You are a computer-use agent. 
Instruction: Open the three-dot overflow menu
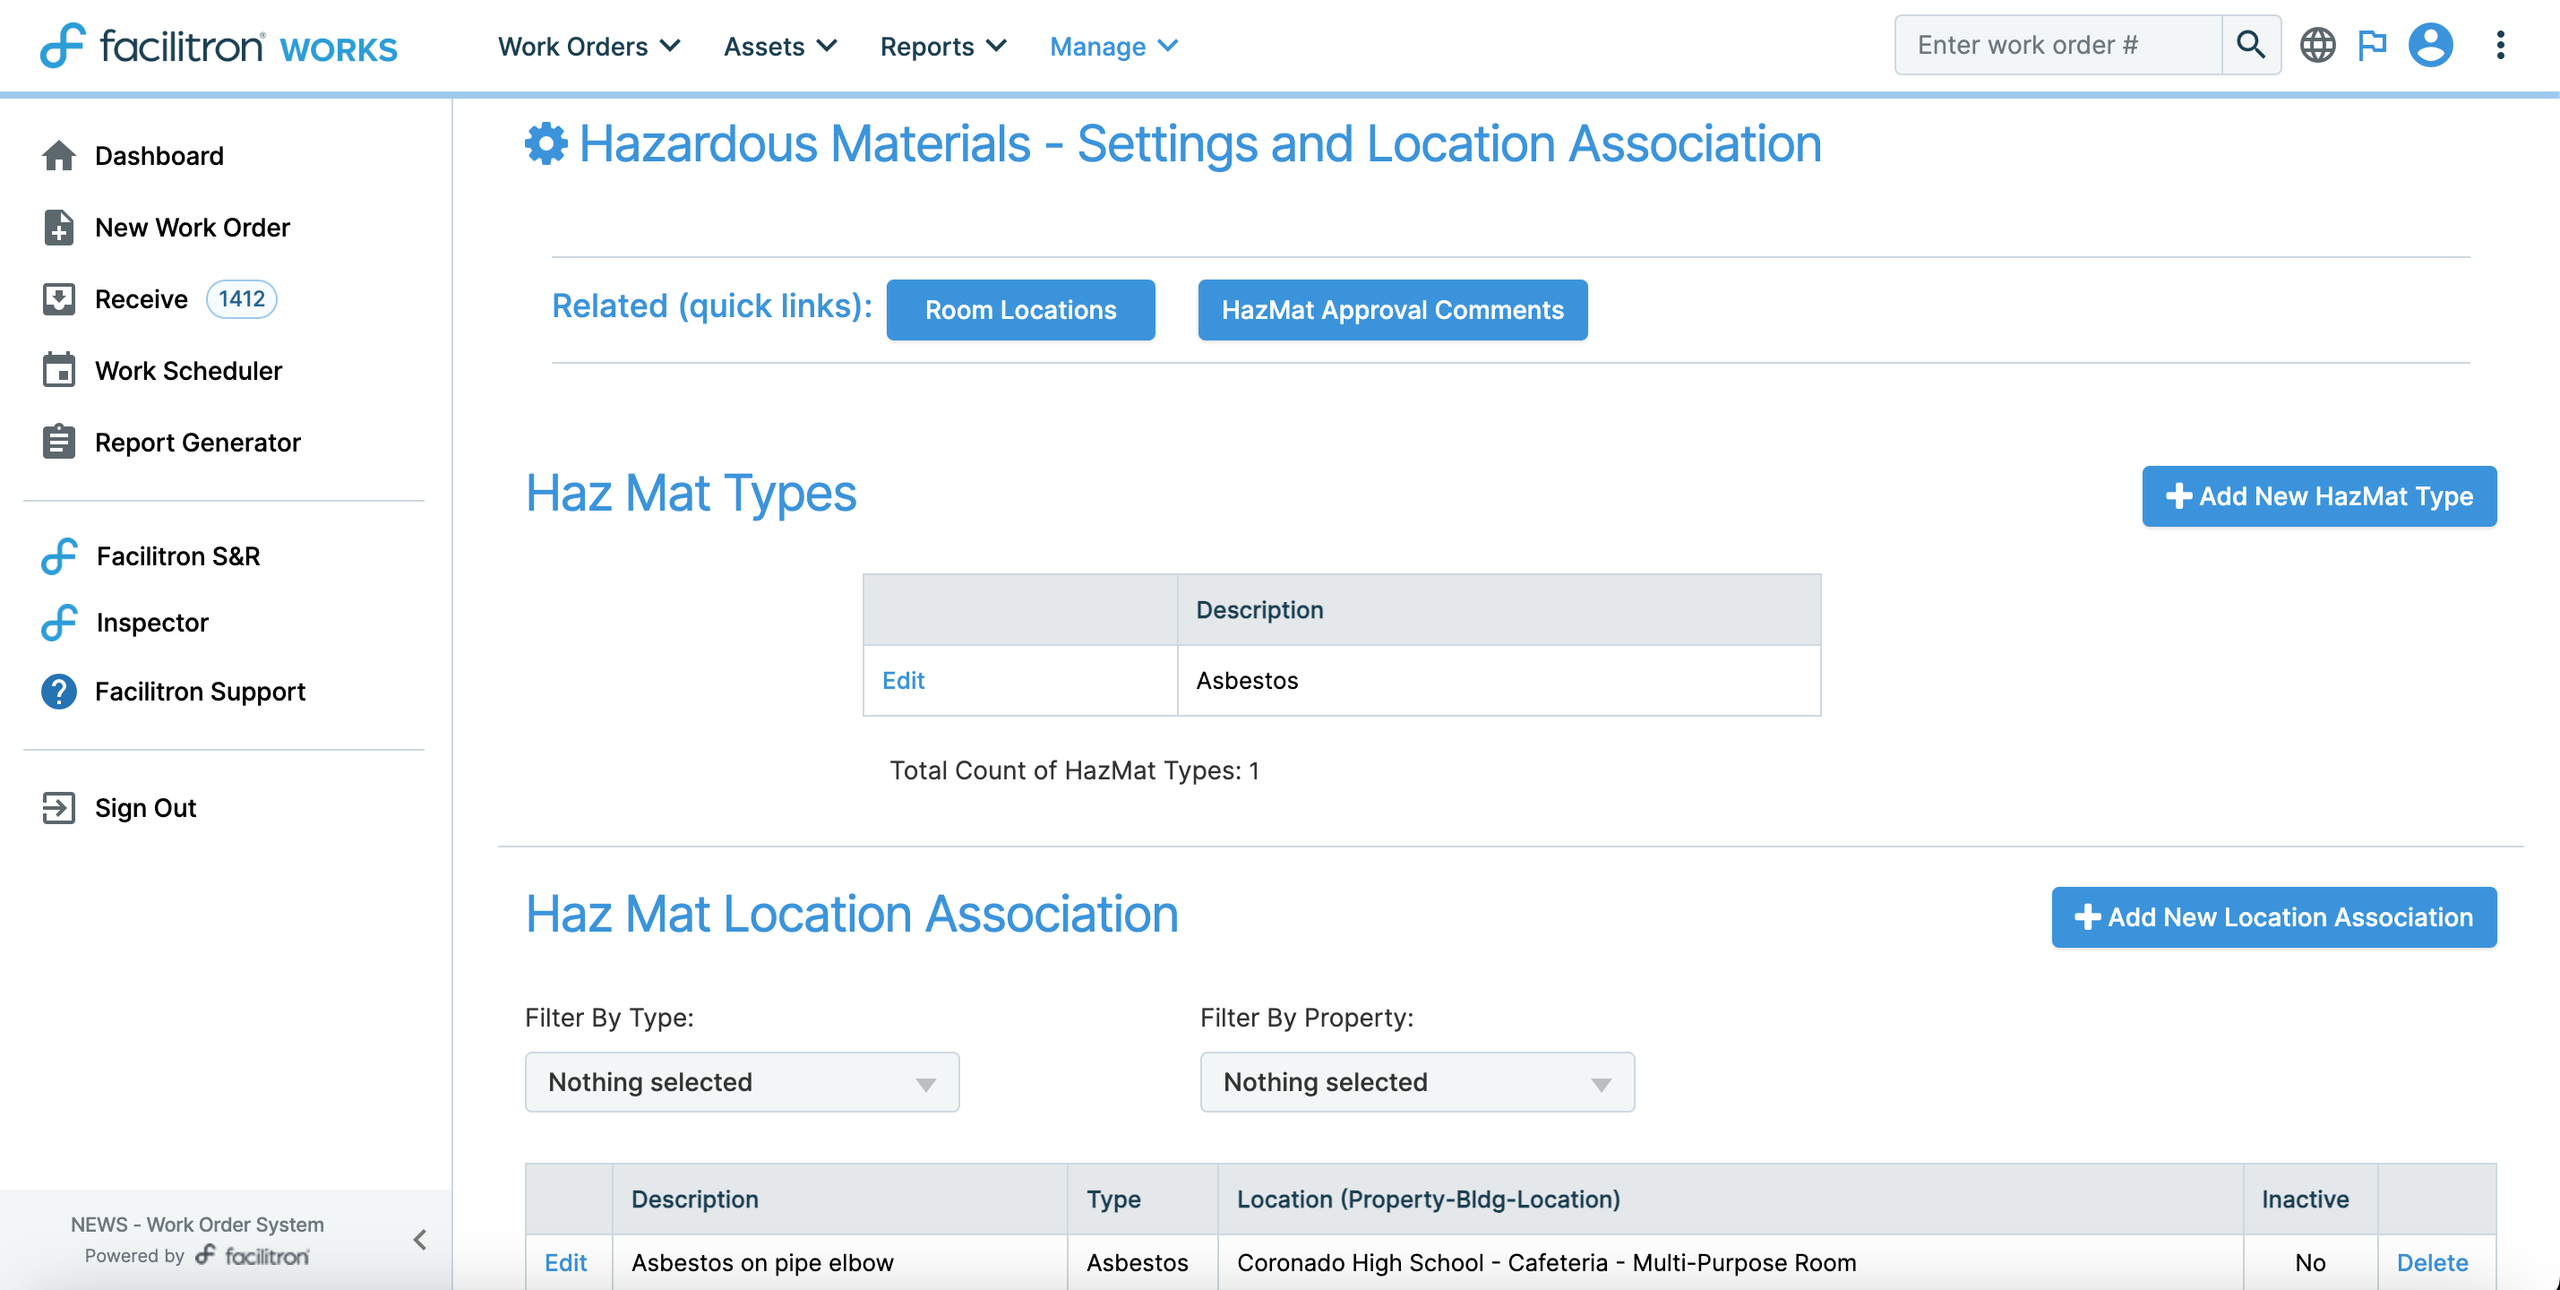(2500, 45)
